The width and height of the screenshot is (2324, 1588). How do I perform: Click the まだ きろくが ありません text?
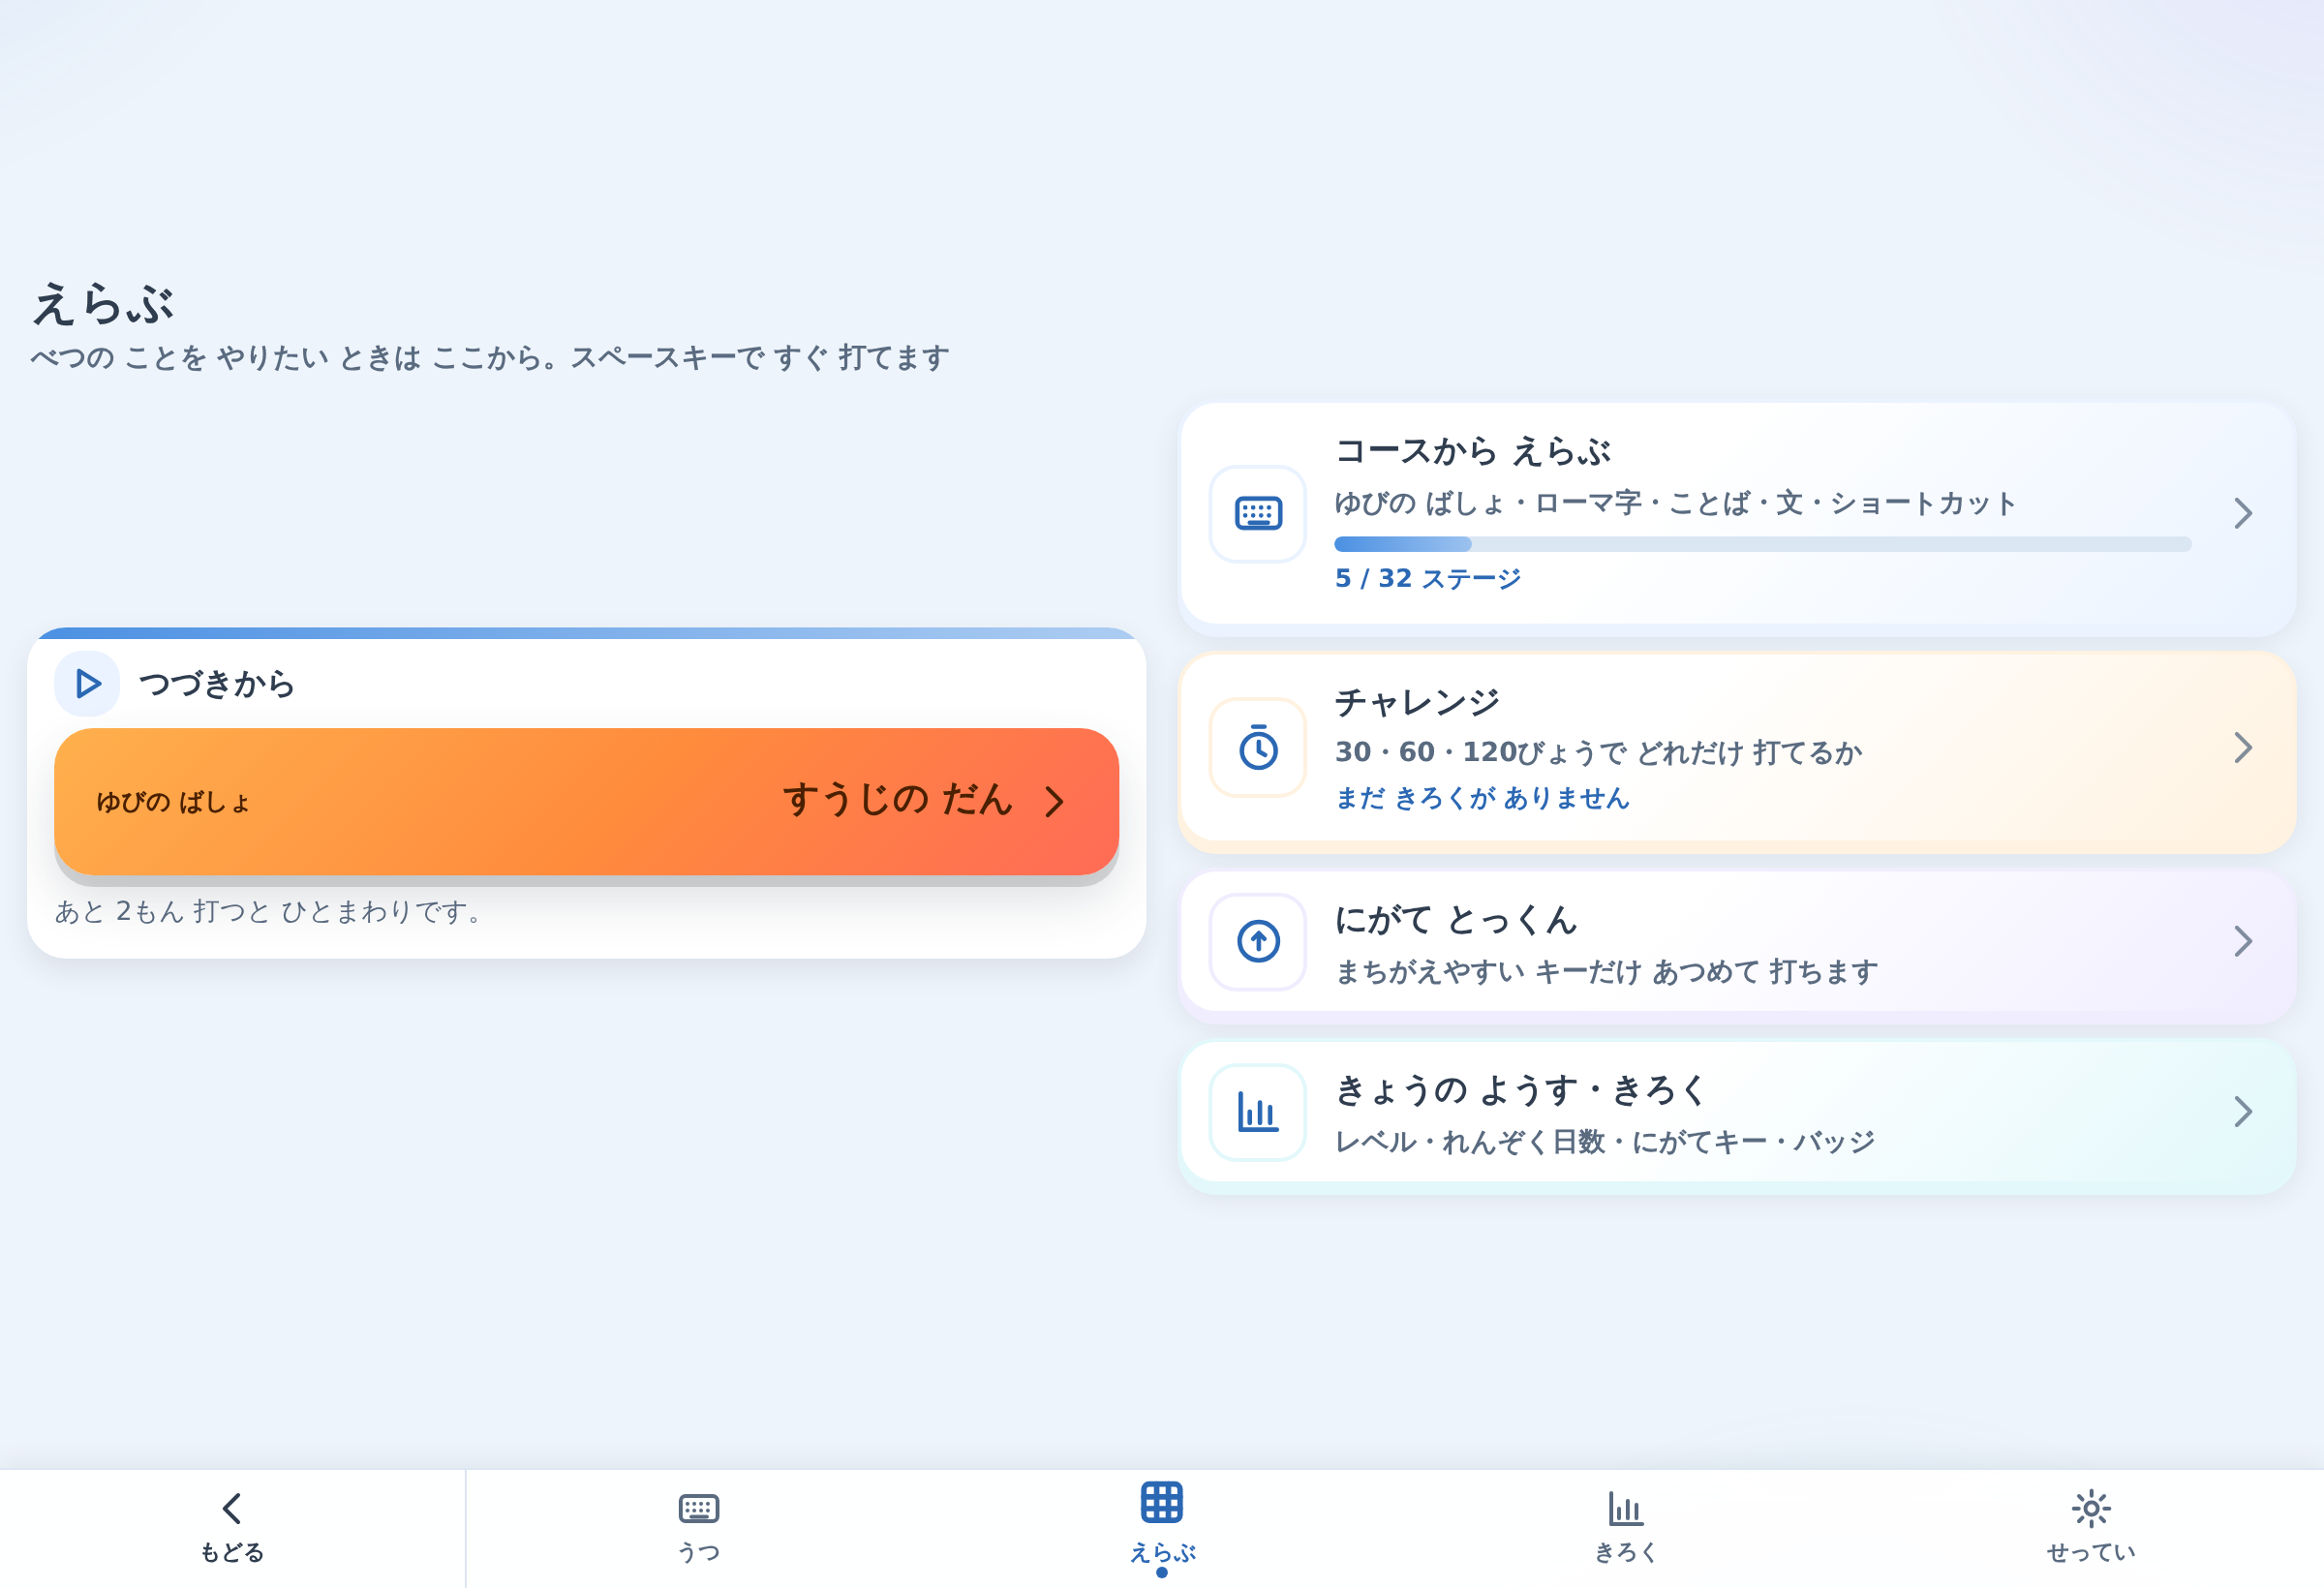coord(1482,798)
